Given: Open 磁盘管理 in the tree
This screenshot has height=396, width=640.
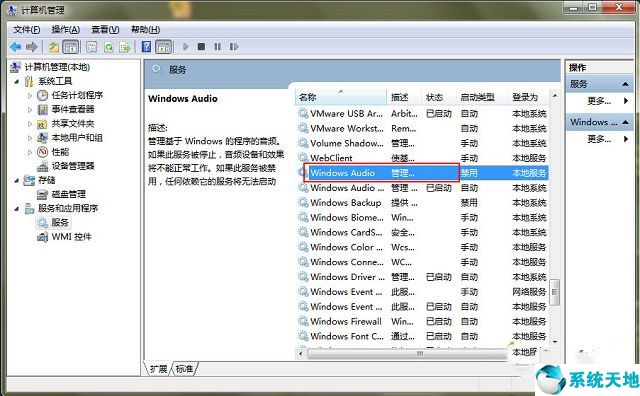Looking at the screenshot, I should (69, 194).
